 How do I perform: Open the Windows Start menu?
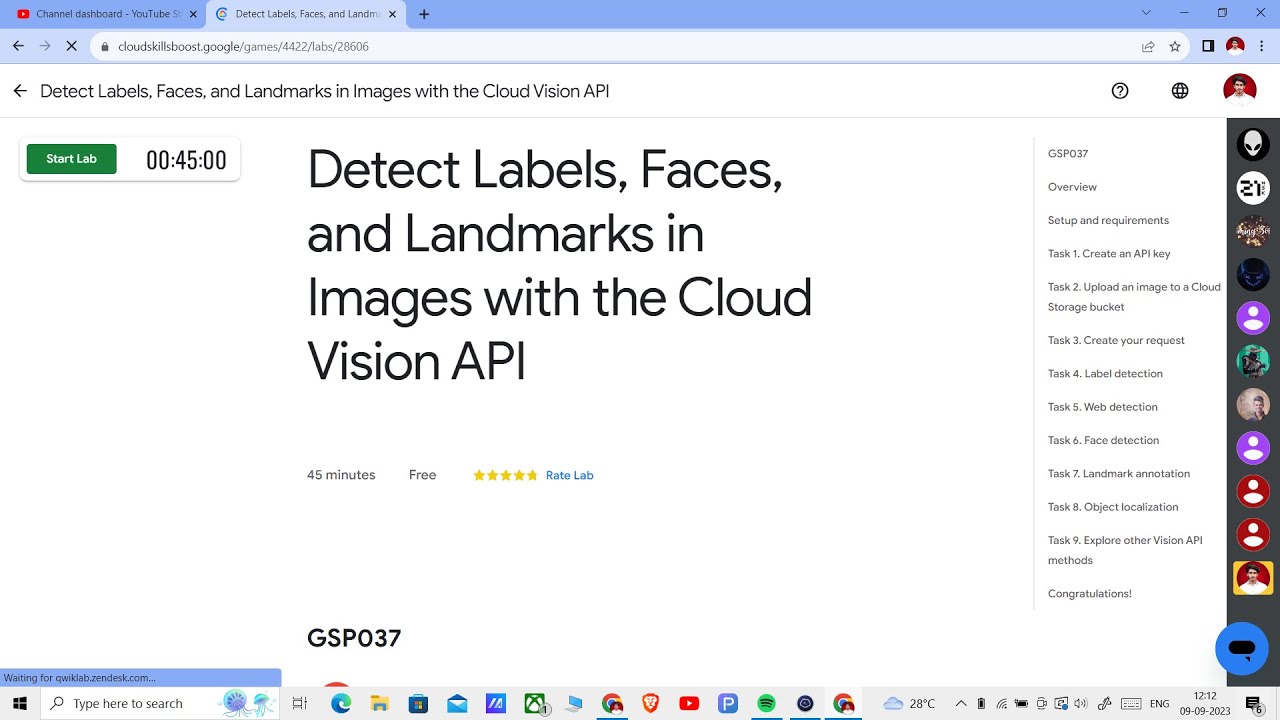[x=20, y=703]
